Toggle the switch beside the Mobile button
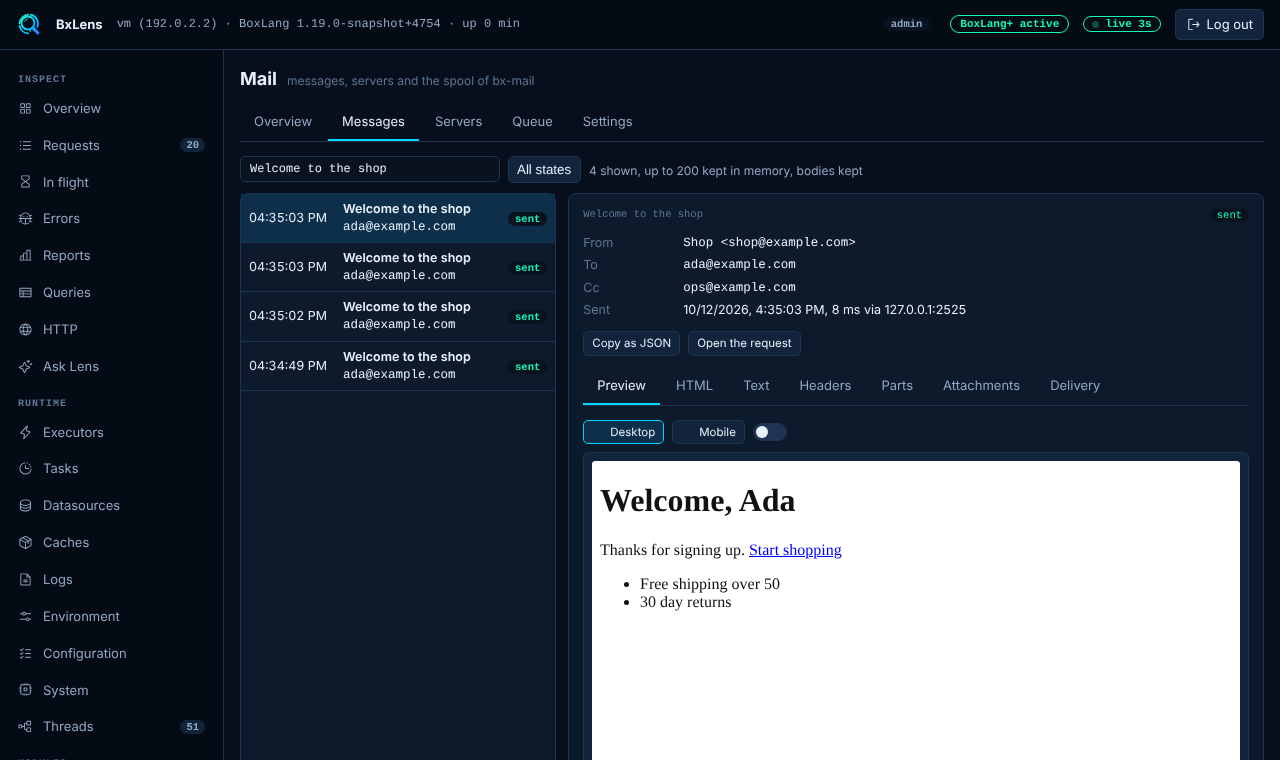 point(770,432)
